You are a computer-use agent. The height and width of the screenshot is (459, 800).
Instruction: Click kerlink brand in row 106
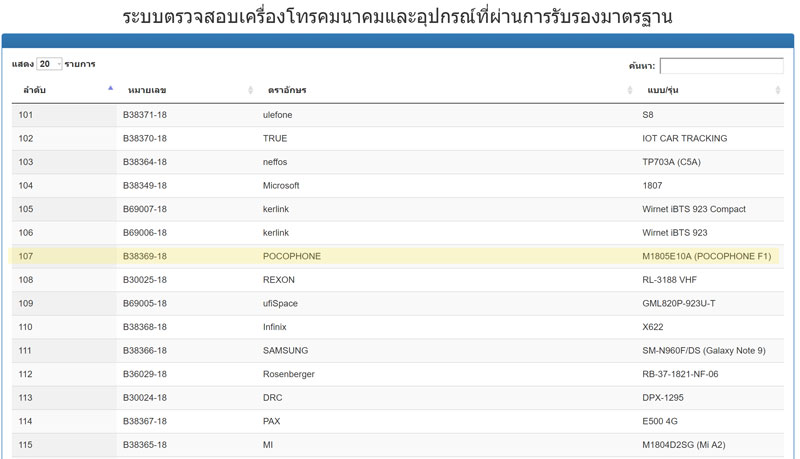[276, 232]
